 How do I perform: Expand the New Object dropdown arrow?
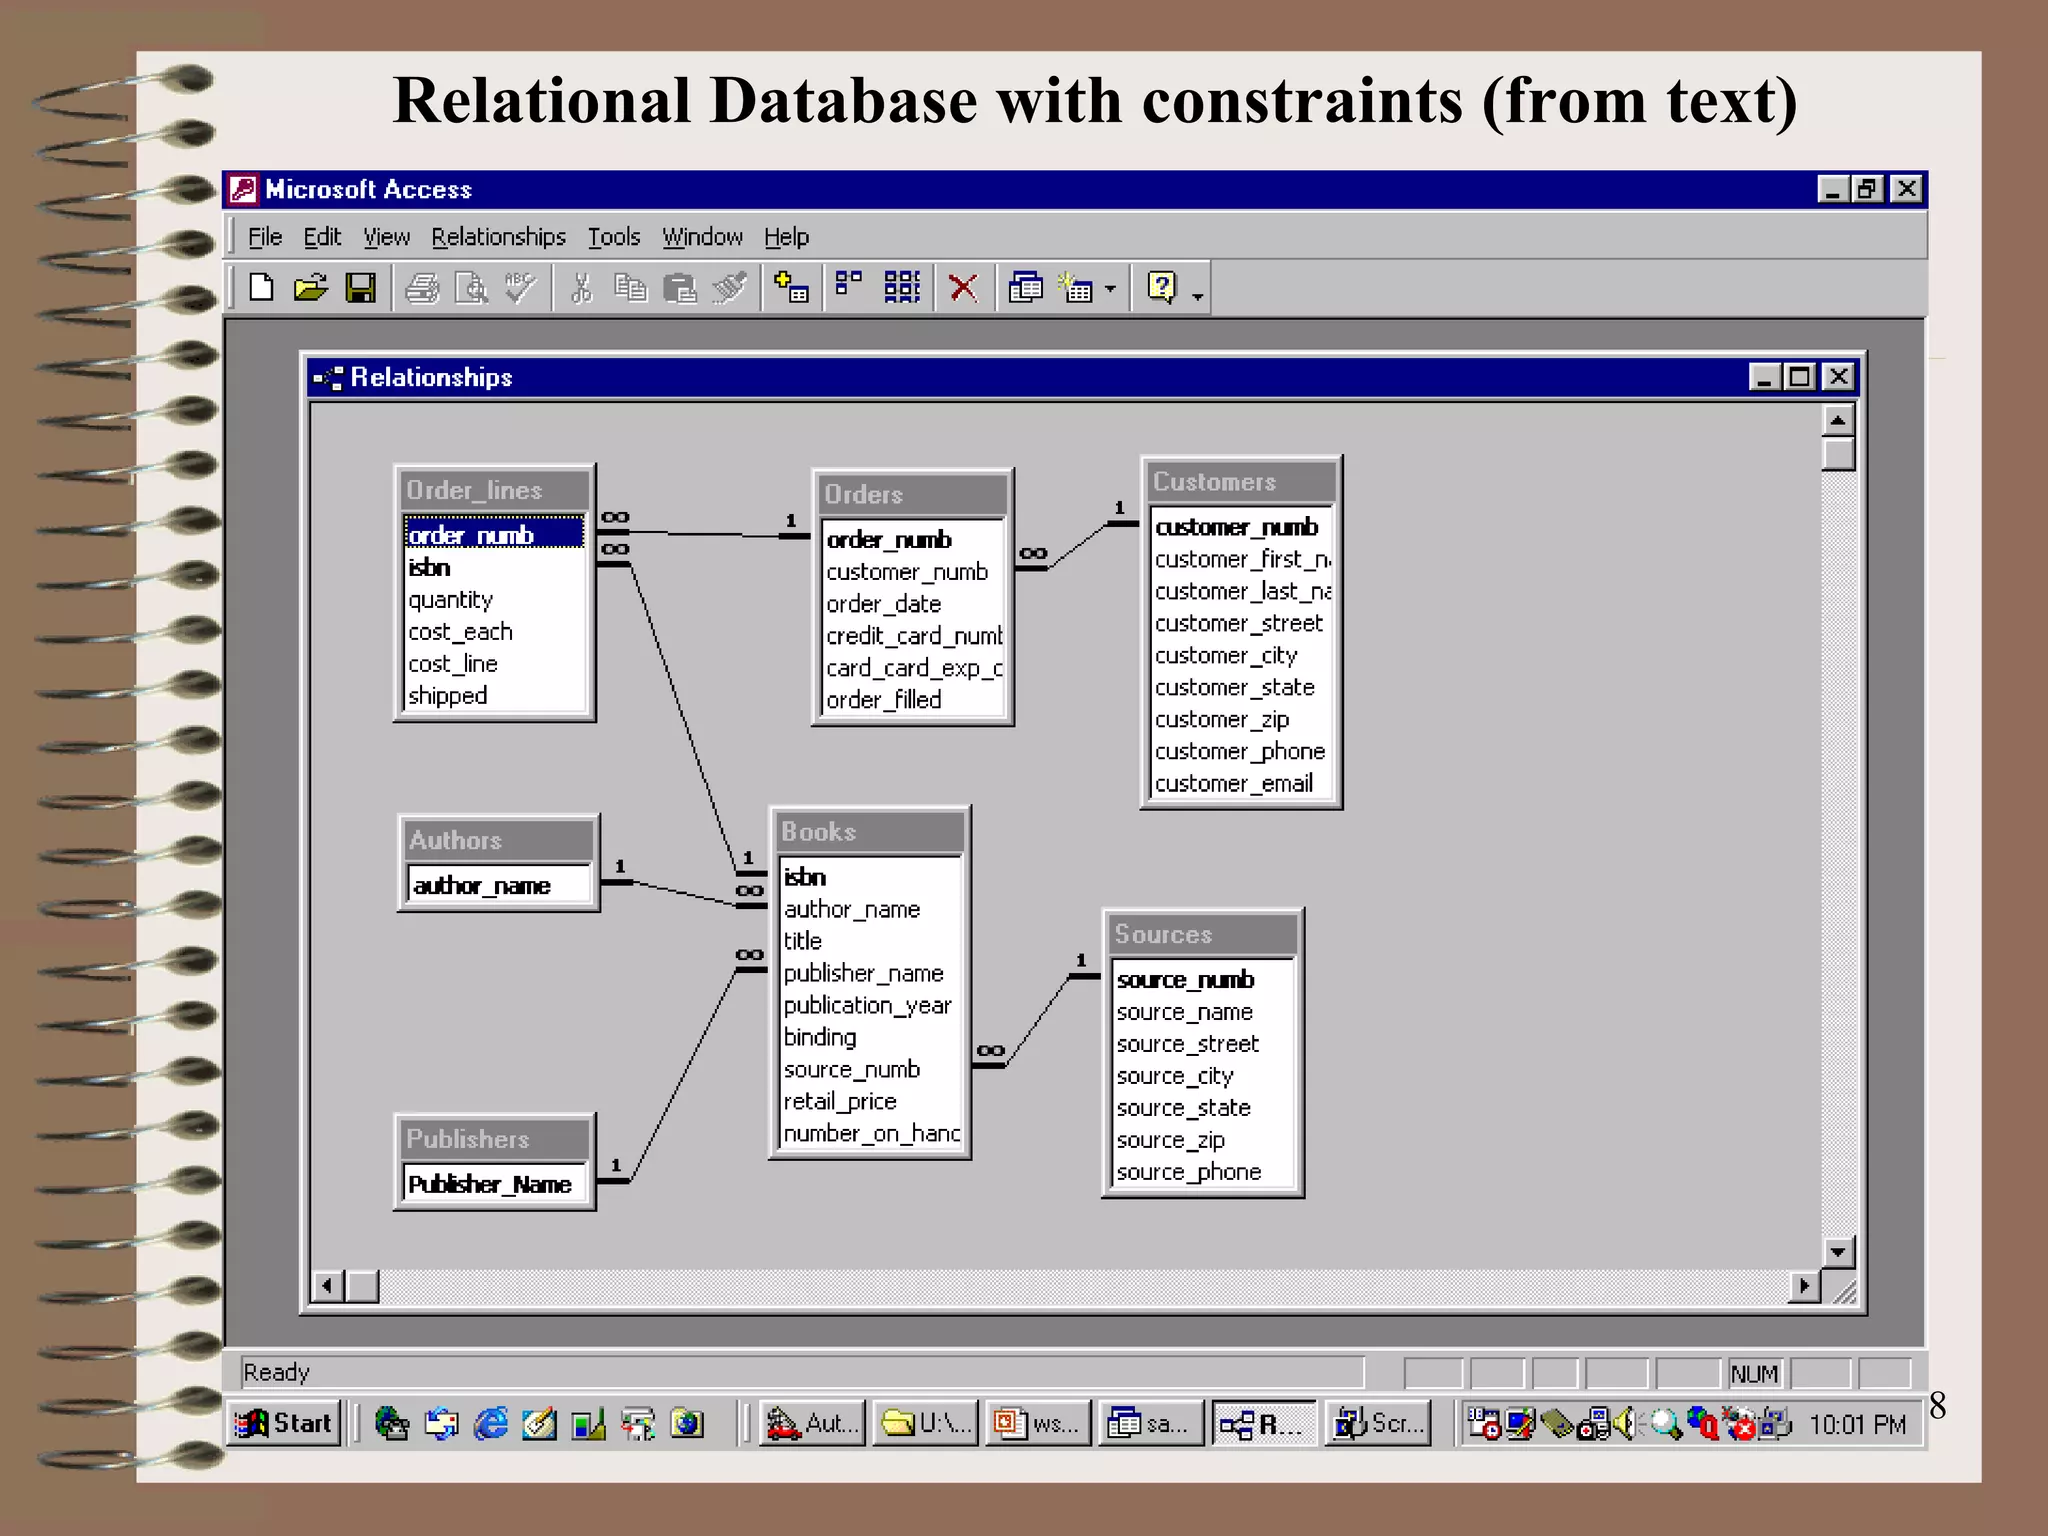coord(1110,290)
